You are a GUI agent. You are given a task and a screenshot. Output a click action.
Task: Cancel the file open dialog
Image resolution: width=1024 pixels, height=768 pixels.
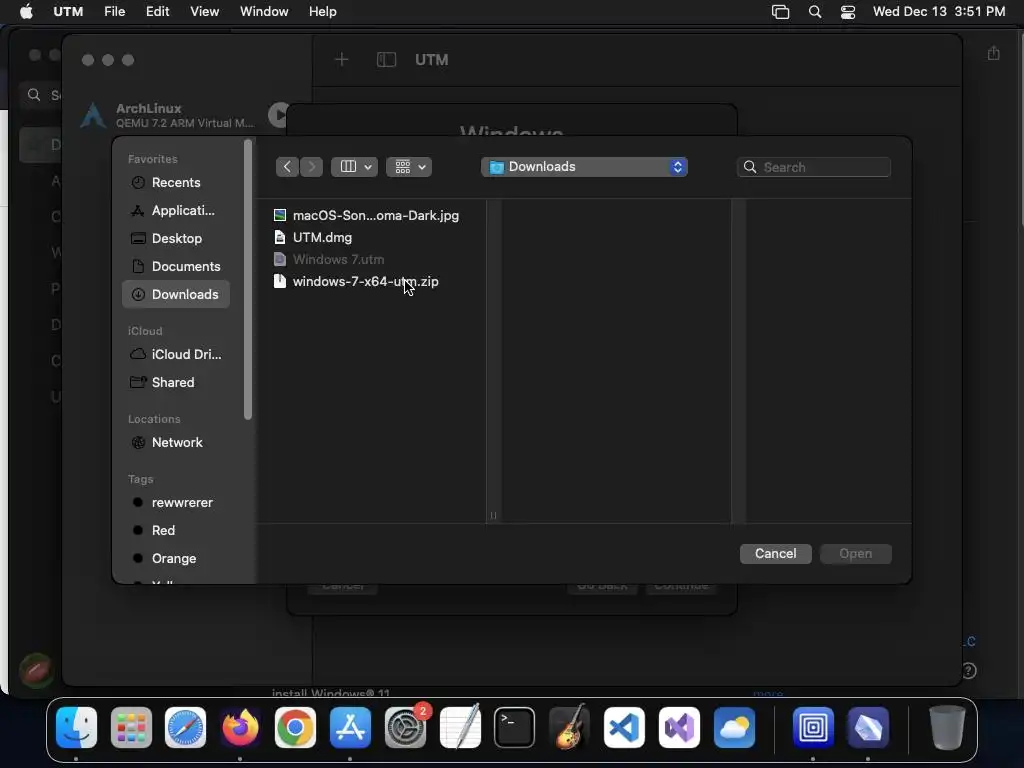coord(776,554)
